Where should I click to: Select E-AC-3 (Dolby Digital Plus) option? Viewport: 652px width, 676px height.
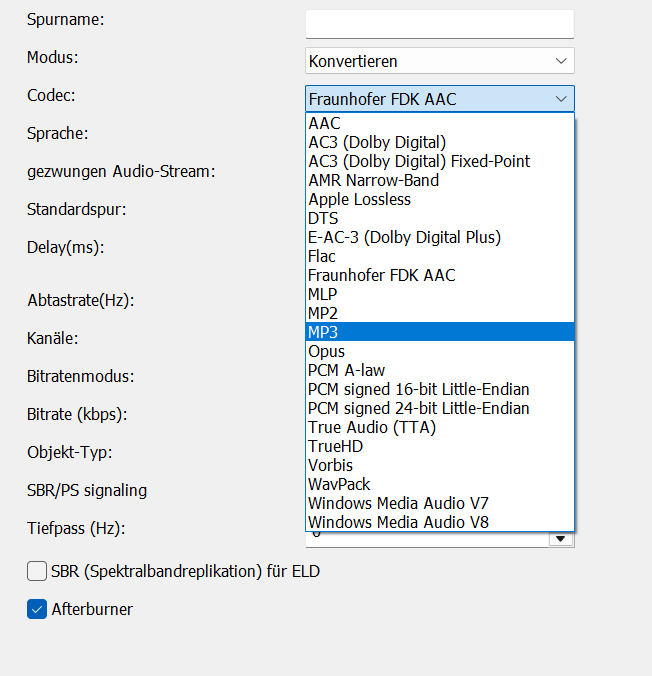click(439, 237)
